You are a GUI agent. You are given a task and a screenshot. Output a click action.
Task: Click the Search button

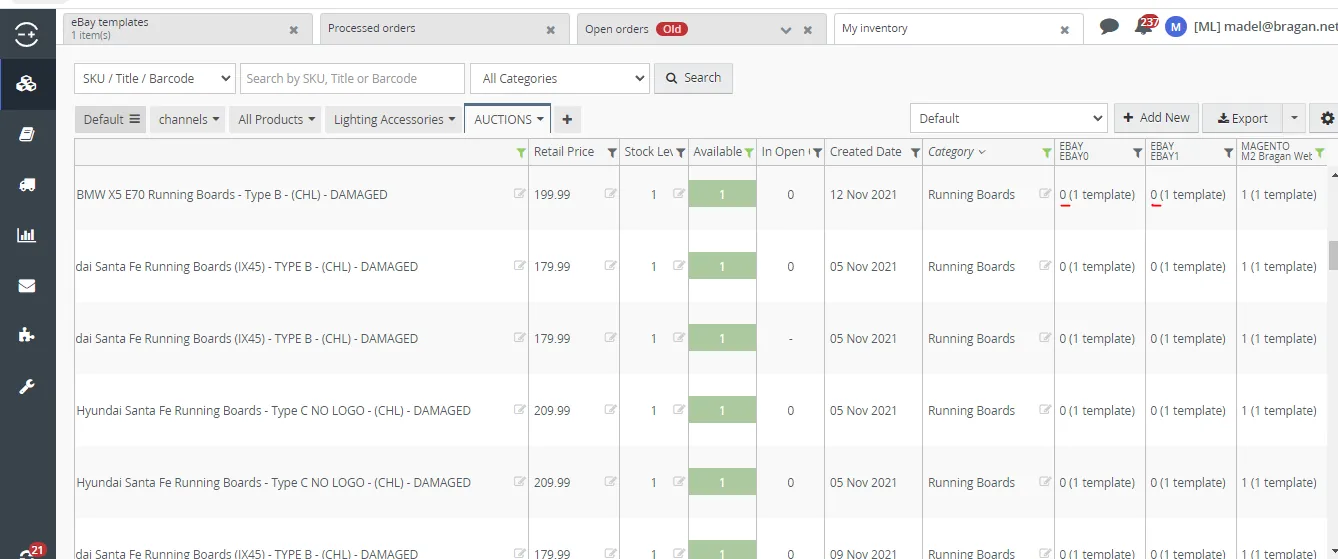point(693,78)
